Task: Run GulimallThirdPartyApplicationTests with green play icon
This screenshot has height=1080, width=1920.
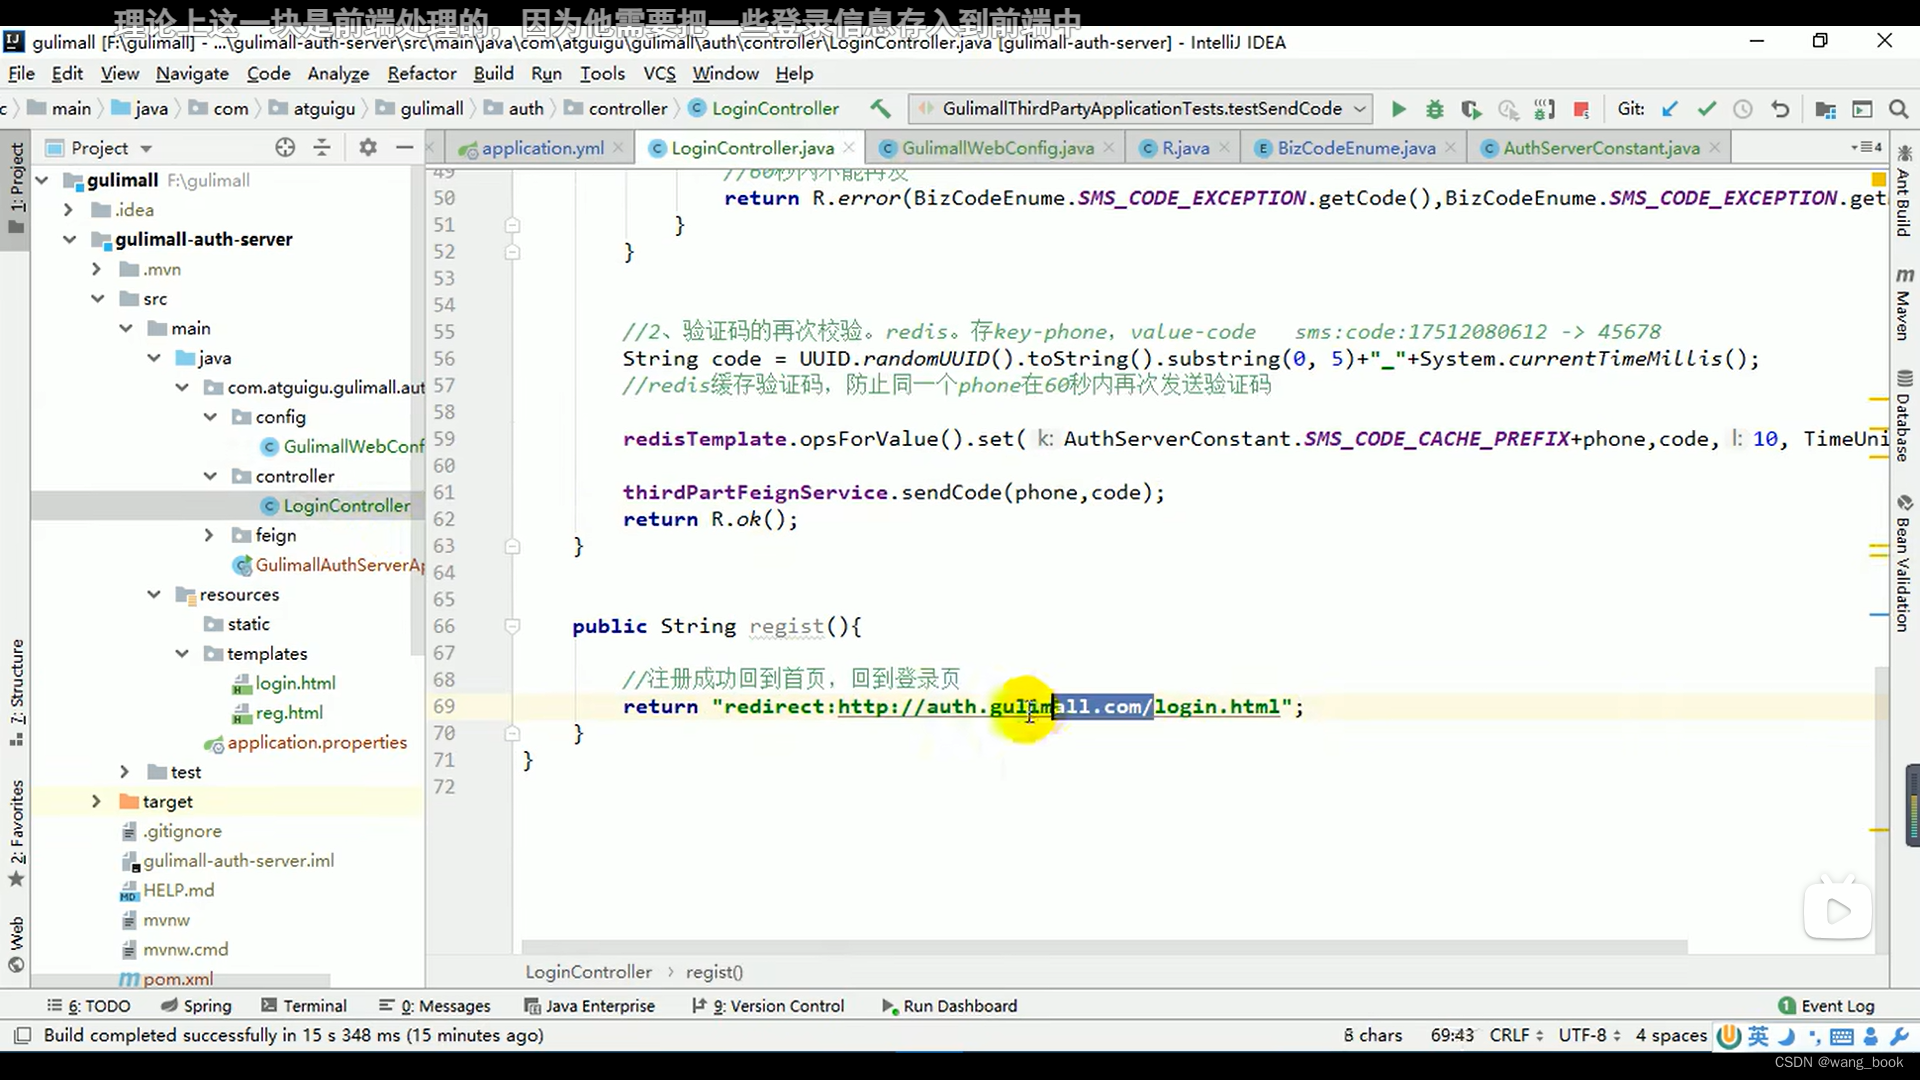Action: (x=1399, y=109)
